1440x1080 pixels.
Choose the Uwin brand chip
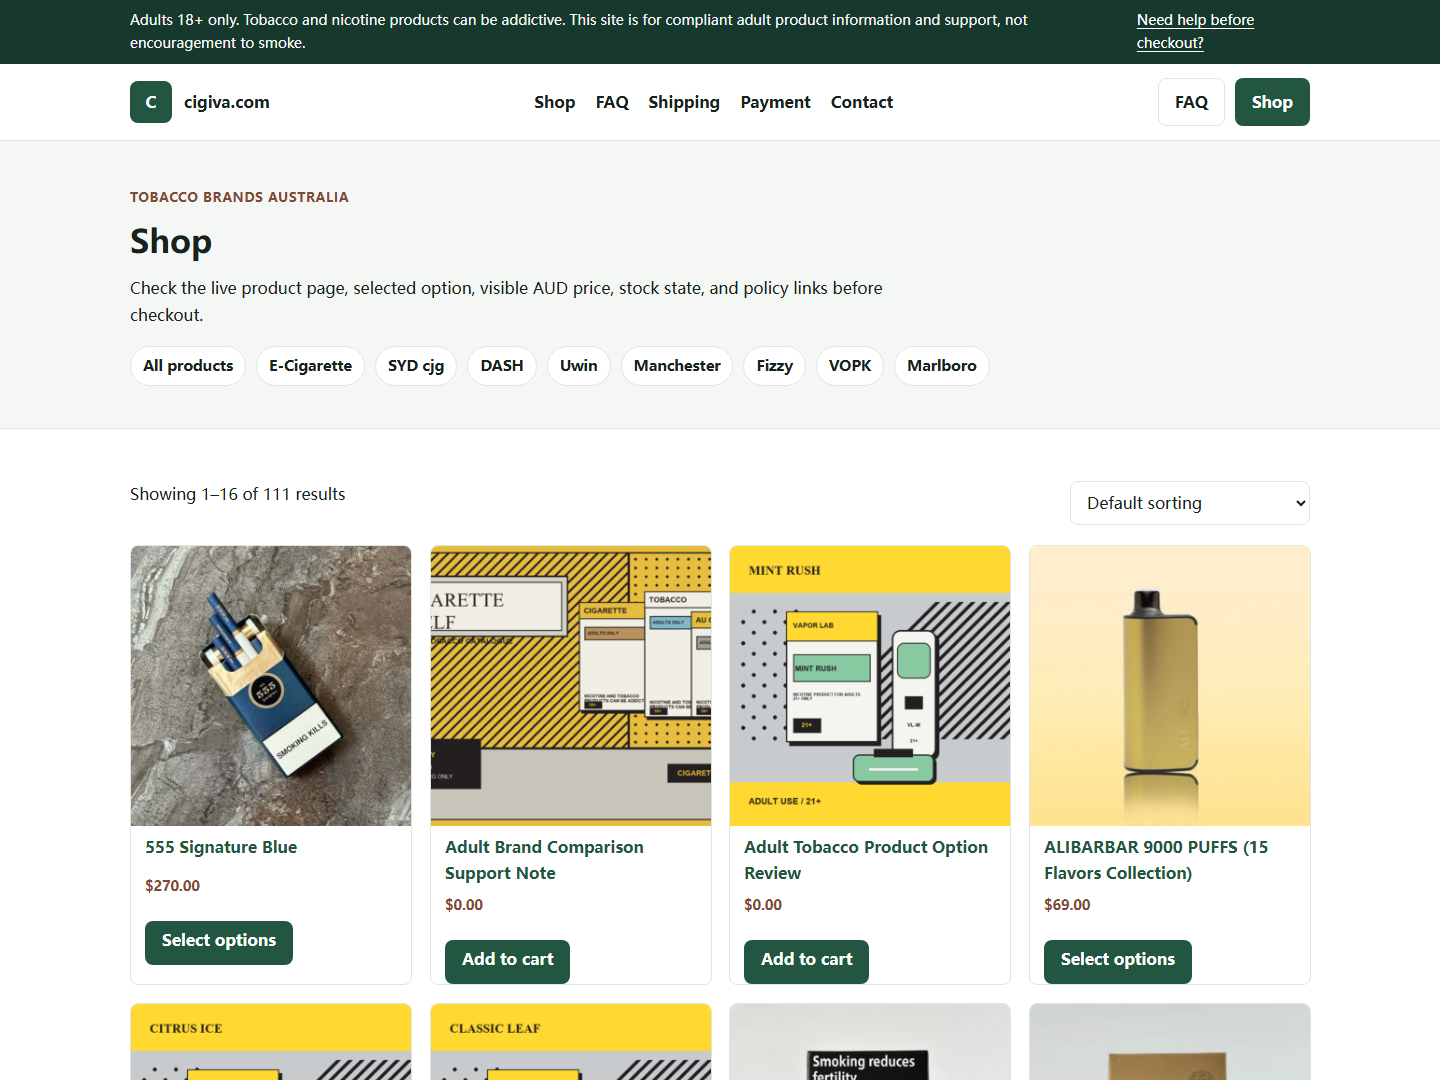coord(579,366)
